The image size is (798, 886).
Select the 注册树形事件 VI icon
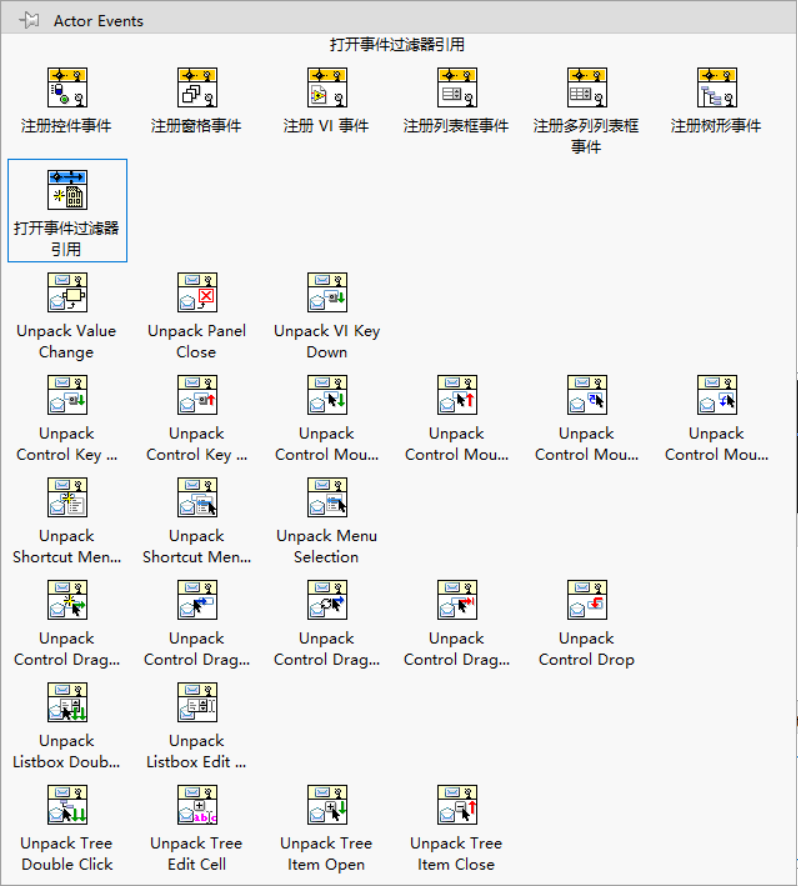717,88
